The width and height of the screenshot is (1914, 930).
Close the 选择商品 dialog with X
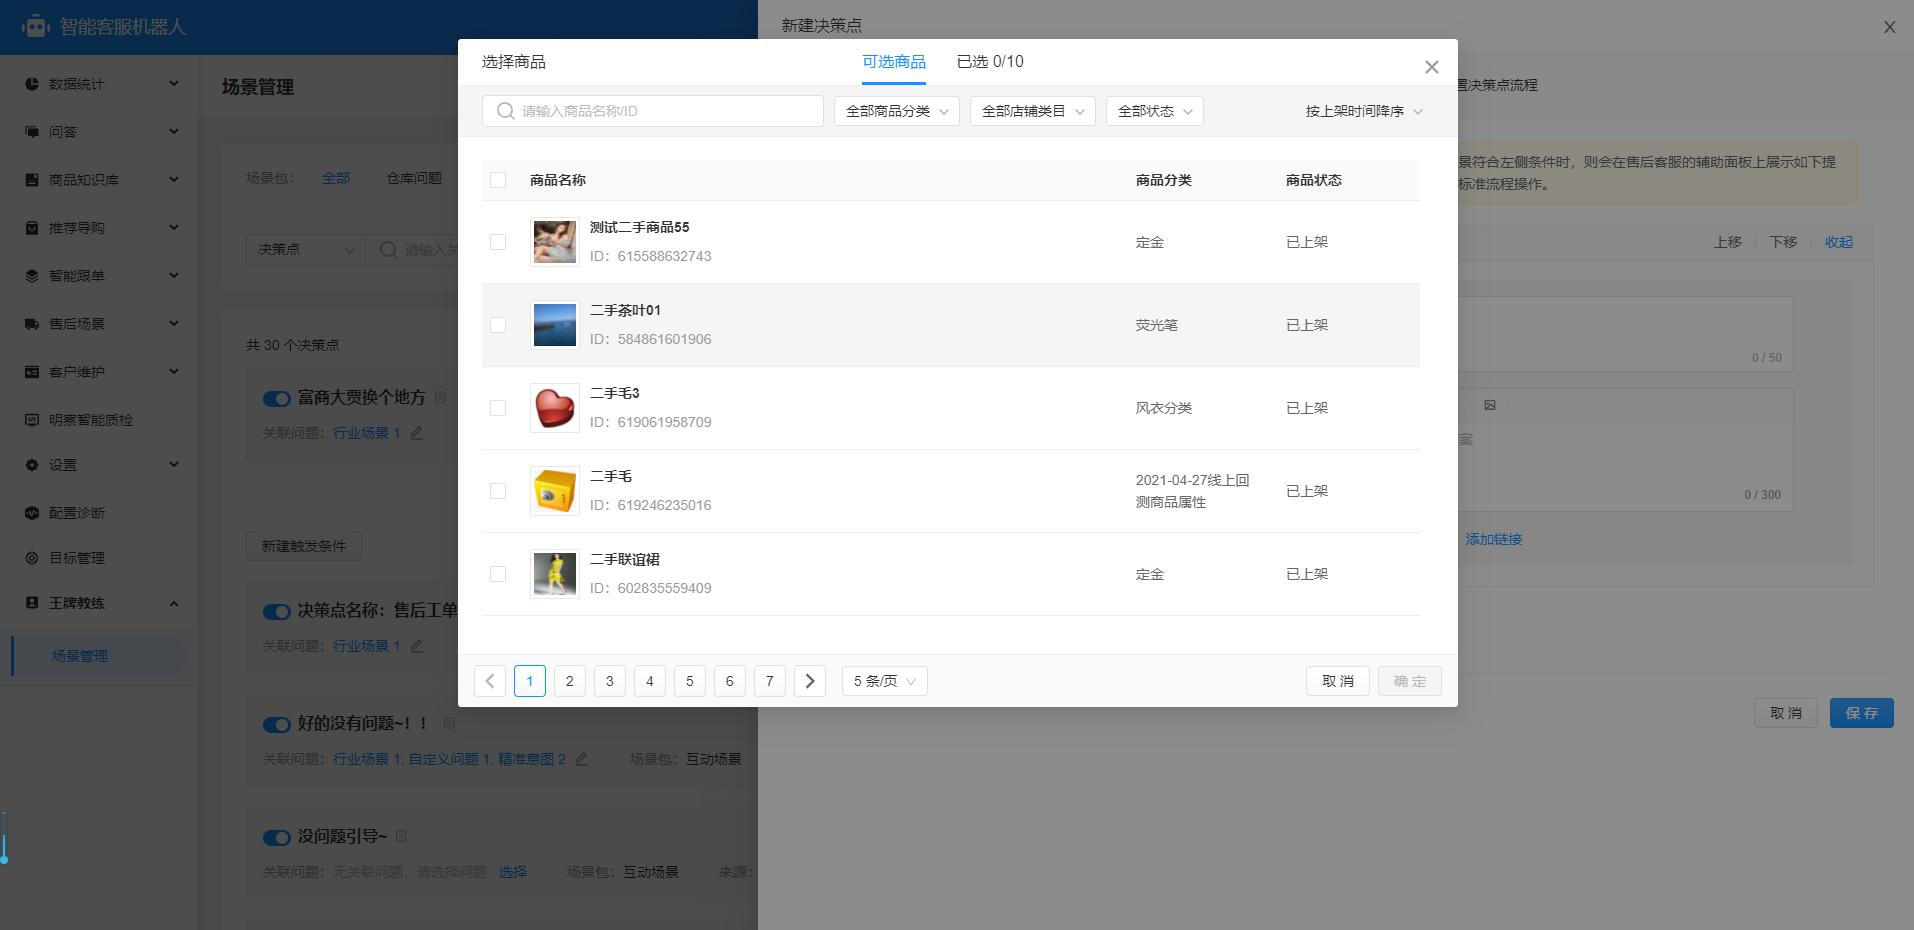pyautogui.click(x=1432, y=67)
